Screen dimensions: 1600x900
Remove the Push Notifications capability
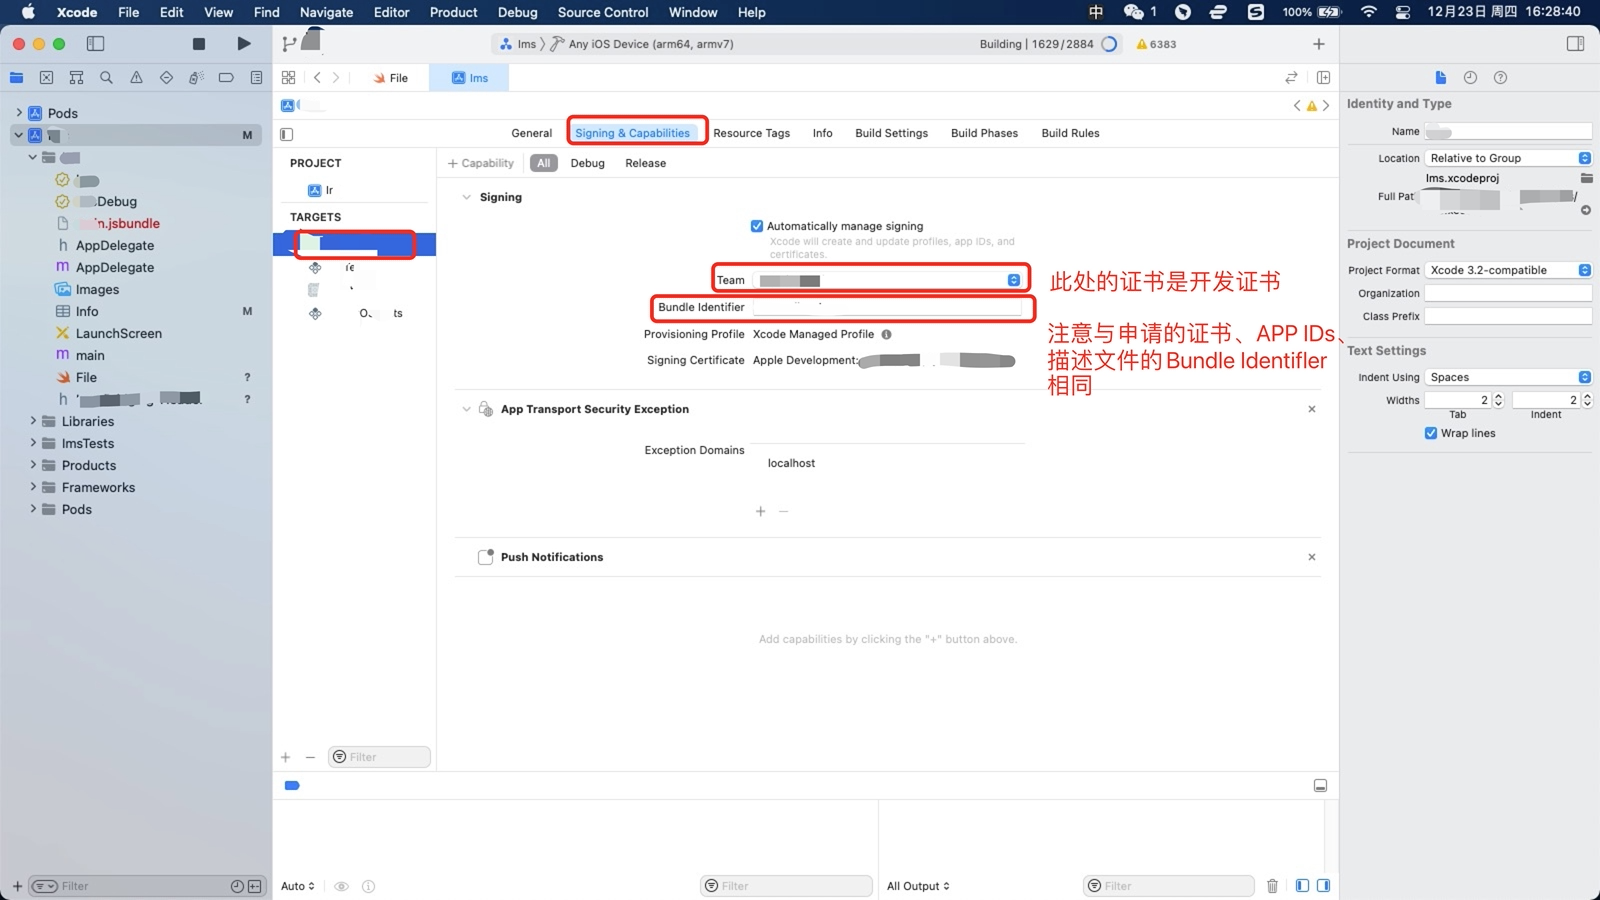(x=1312, y=557)
